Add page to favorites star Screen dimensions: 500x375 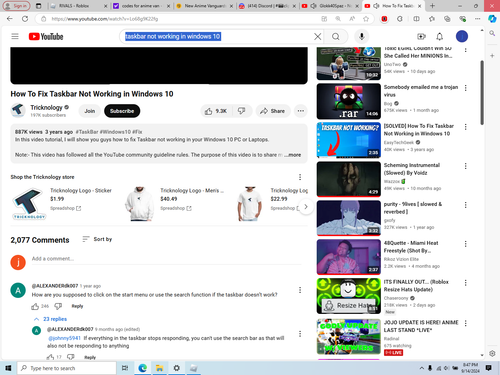point(366,19)
